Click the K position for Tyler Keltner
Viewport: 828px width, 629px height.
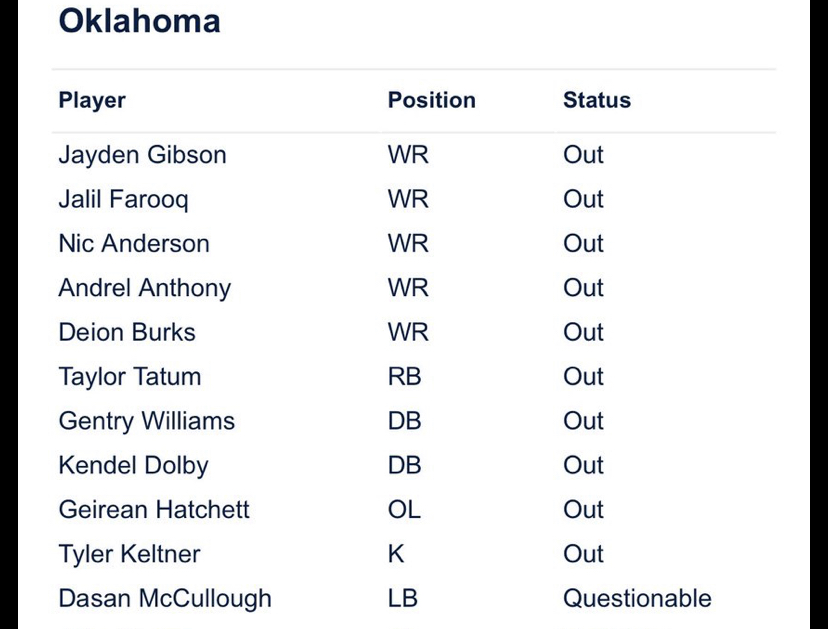coord(396,554)
